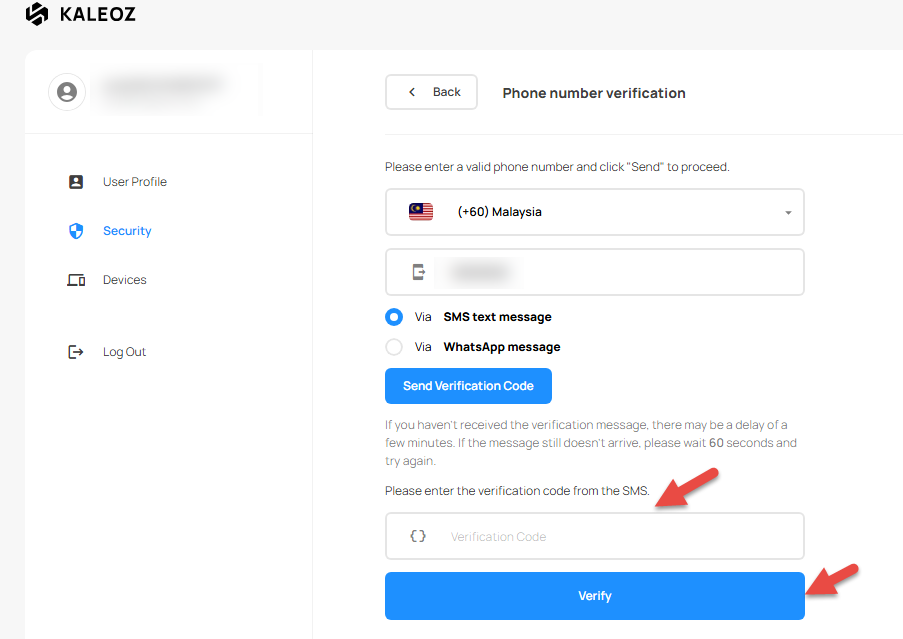The height and width of the screenshot is (639, 903).
Task: Click the blurred username in sidebar
Action: tap(164, 86)
